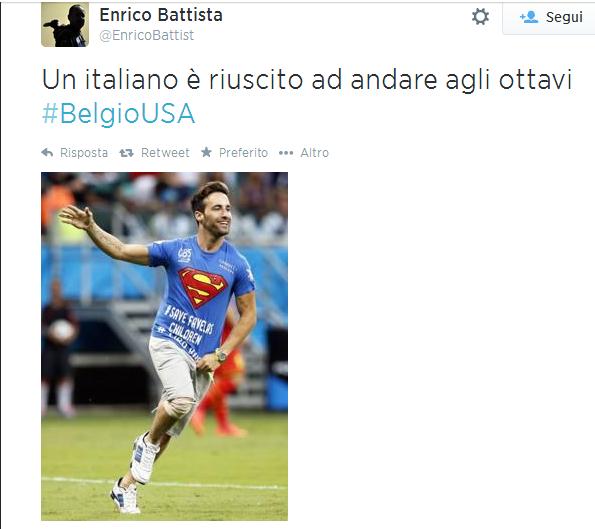Choose the Retweet text action

pos(165,153)
